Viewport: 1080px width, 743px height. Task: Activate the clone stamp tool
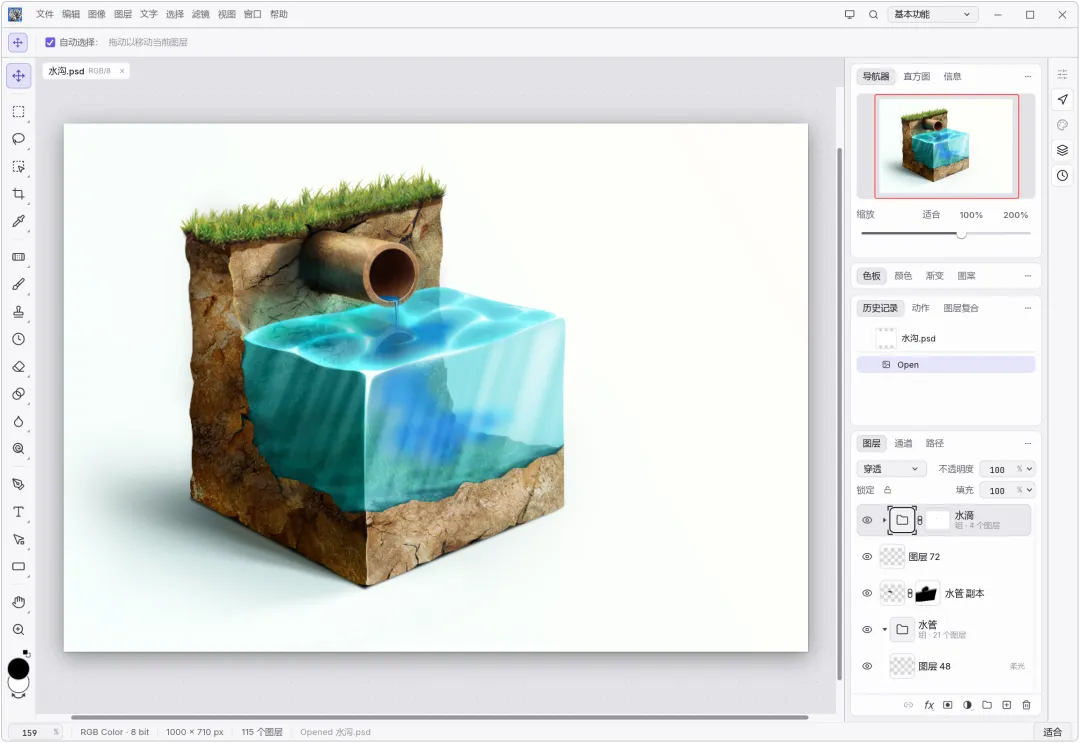pos(19,312)
